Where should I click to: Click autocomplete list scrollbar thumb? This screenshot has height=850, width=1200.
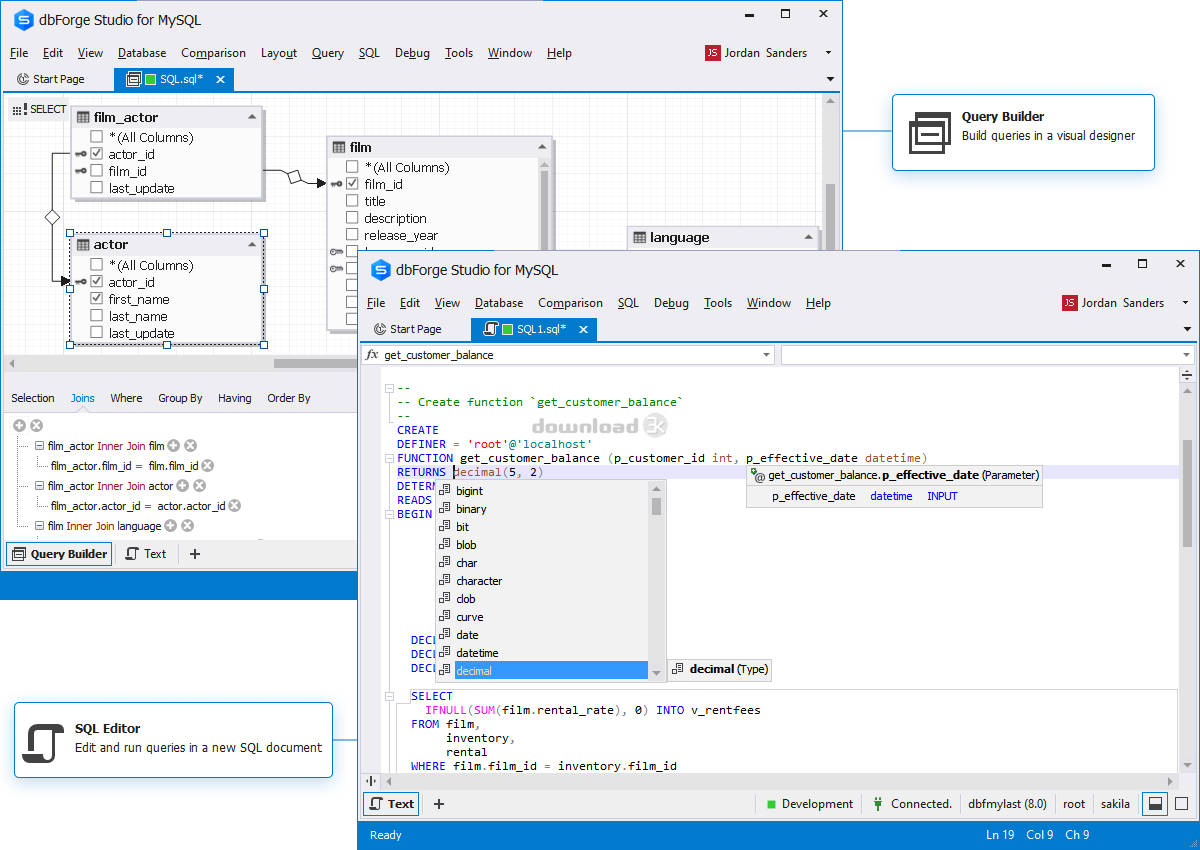pyautogui.click(x=657, y=506)
